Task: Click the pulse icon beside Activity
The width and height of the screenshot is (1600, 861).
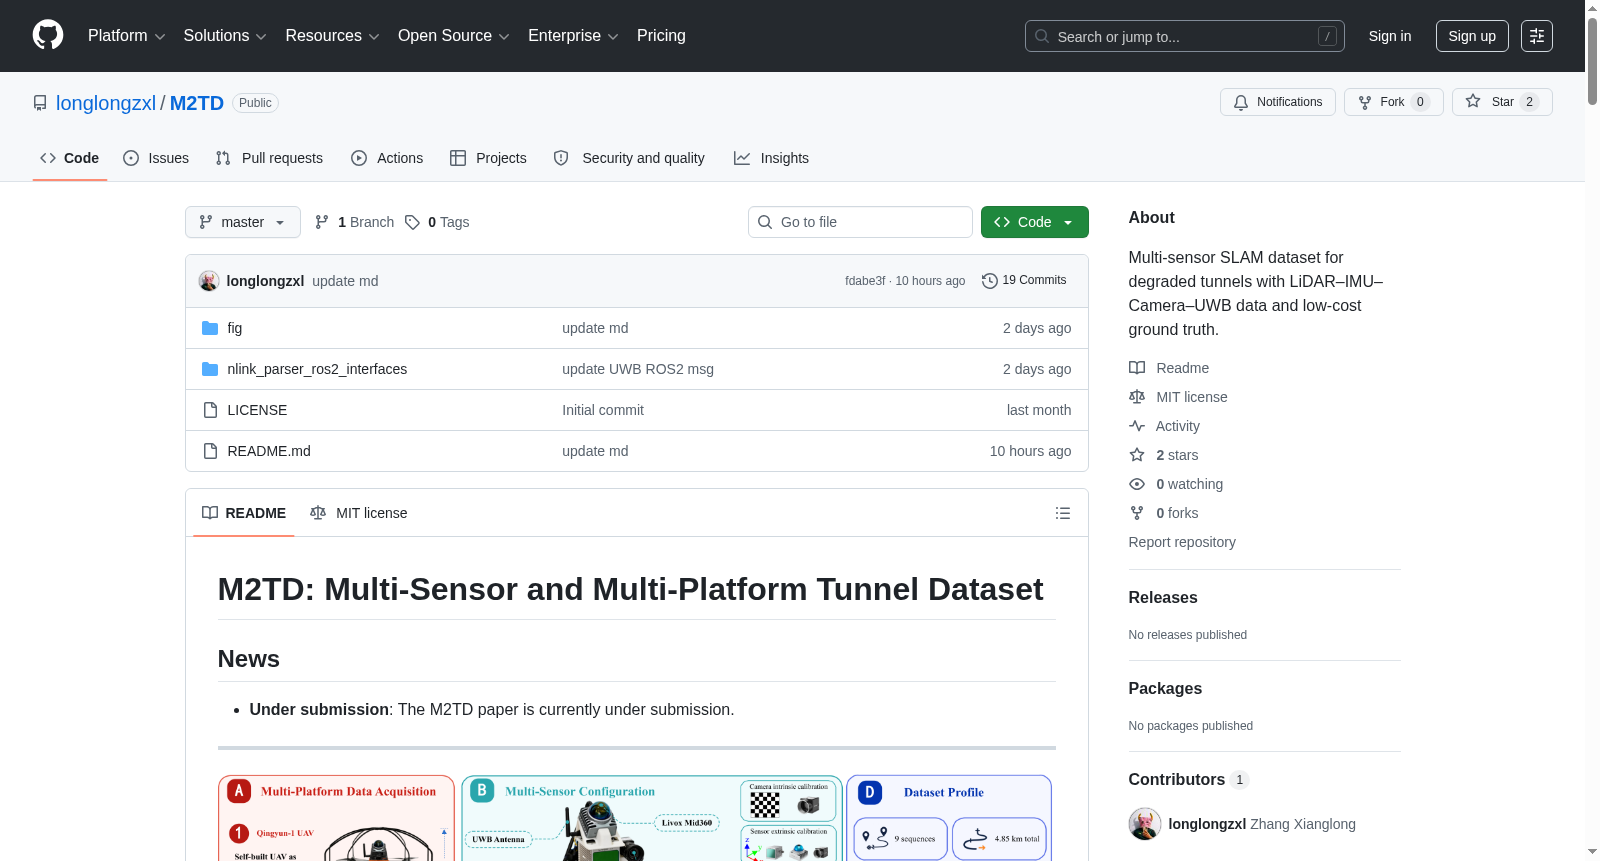Action: (x=1137, y=426)
